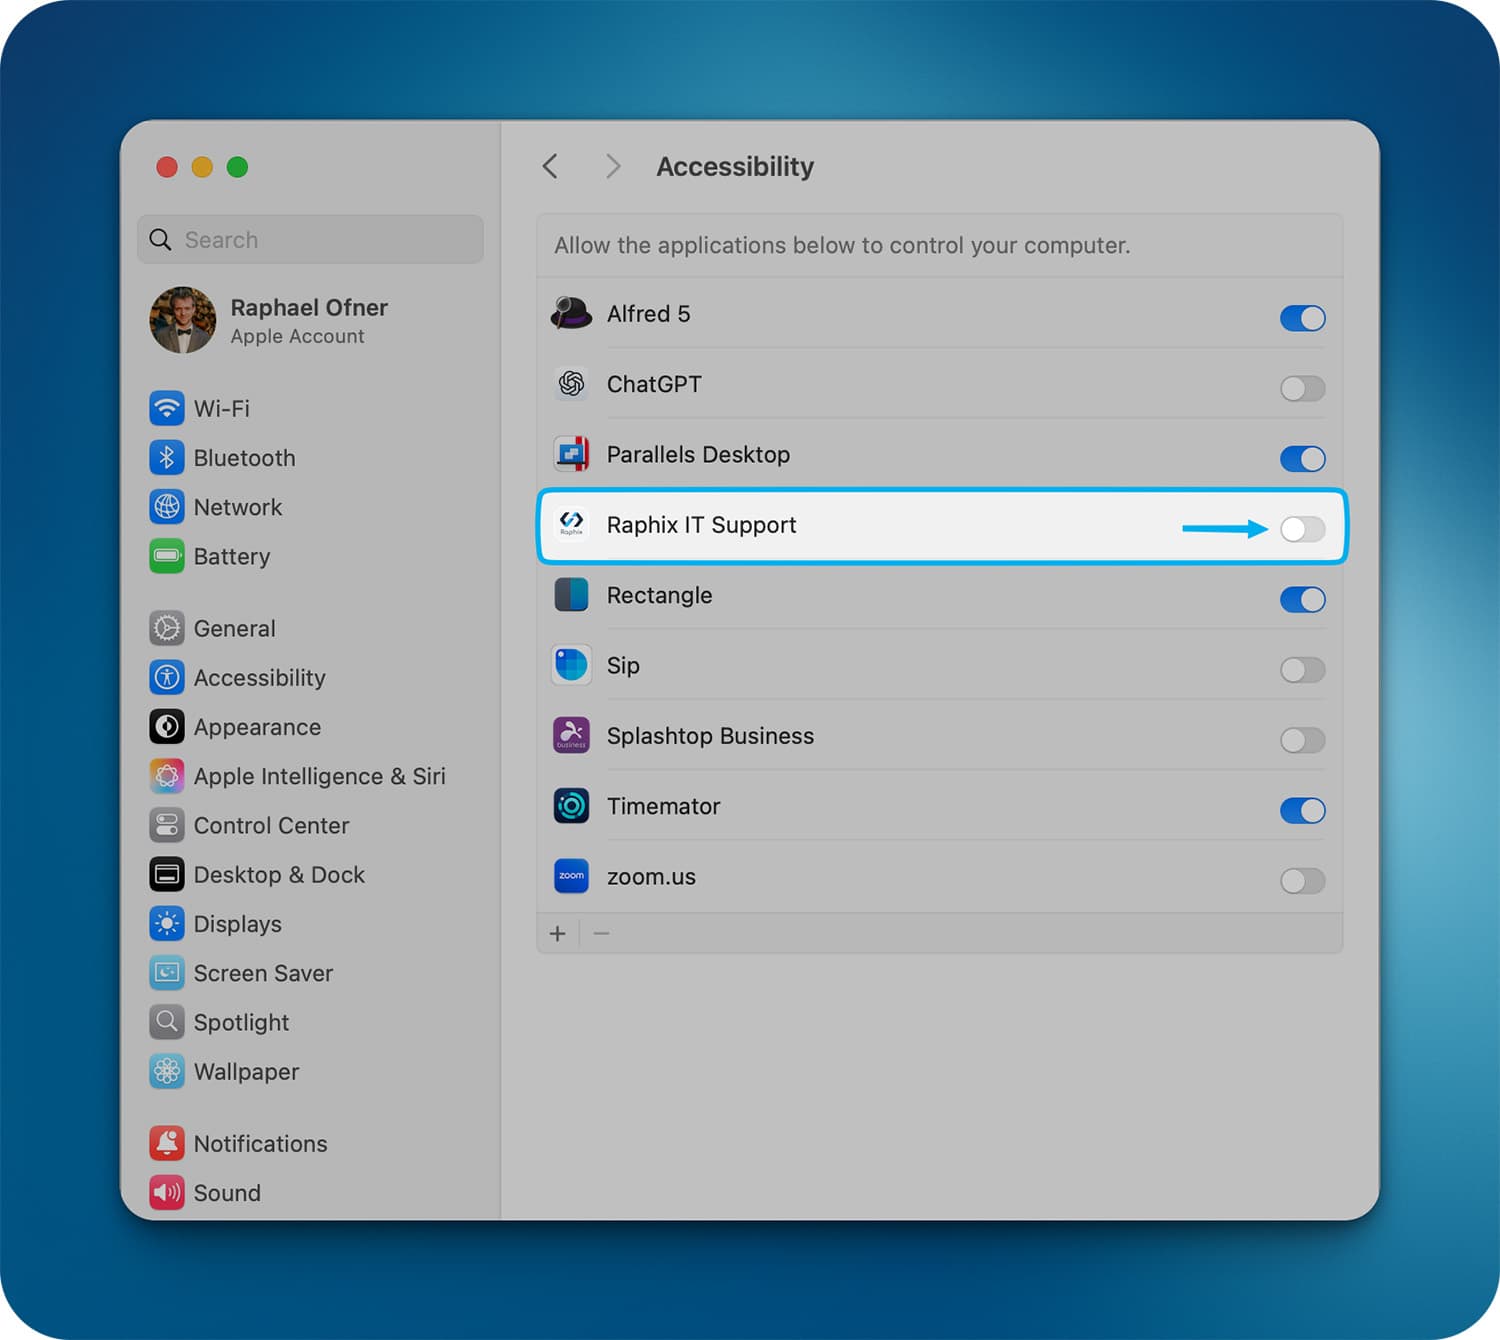Click the Parallels Desktop app icon
The width and height of the screenshot is (1500, 1340).
[571, 454]
